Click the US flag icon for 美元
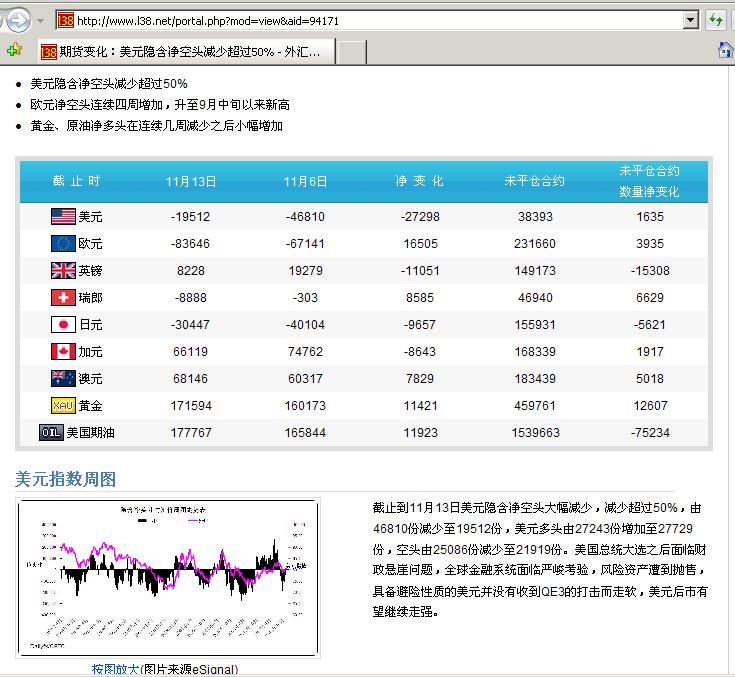The height and width of the screenshot is (677, 735). [x=63, y=216]
